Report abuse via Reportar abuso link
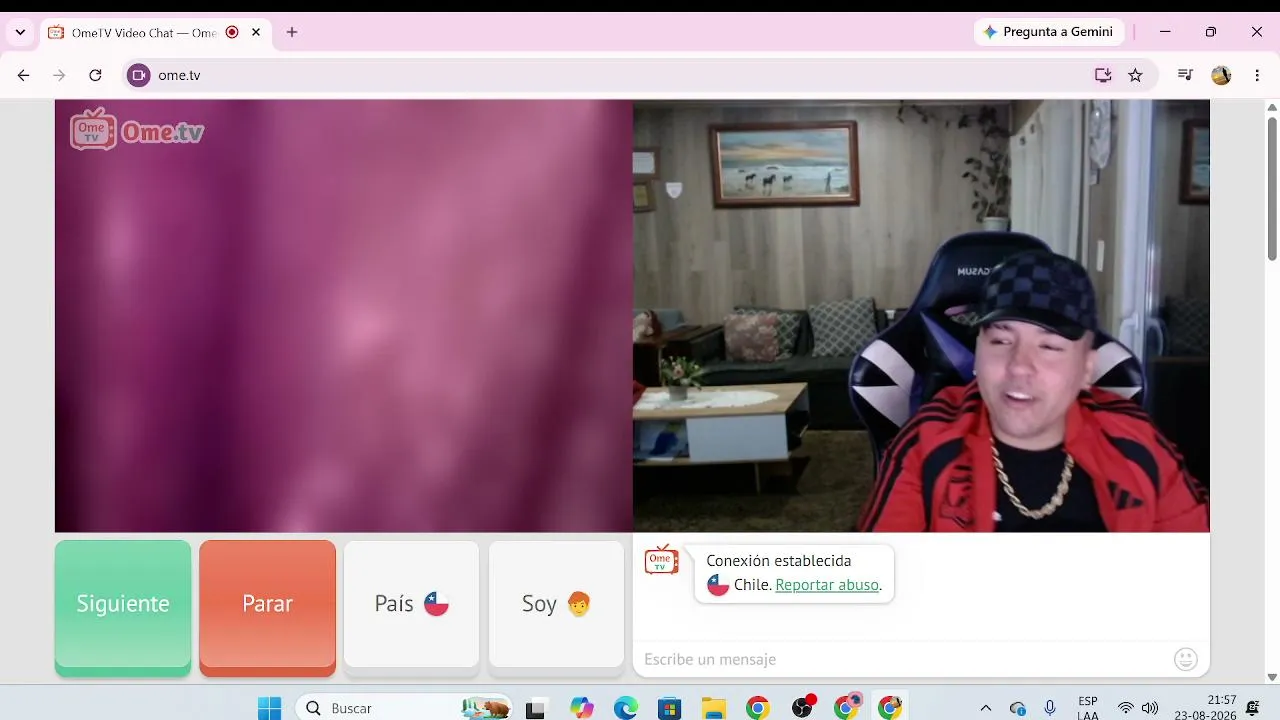 (827, 585)
